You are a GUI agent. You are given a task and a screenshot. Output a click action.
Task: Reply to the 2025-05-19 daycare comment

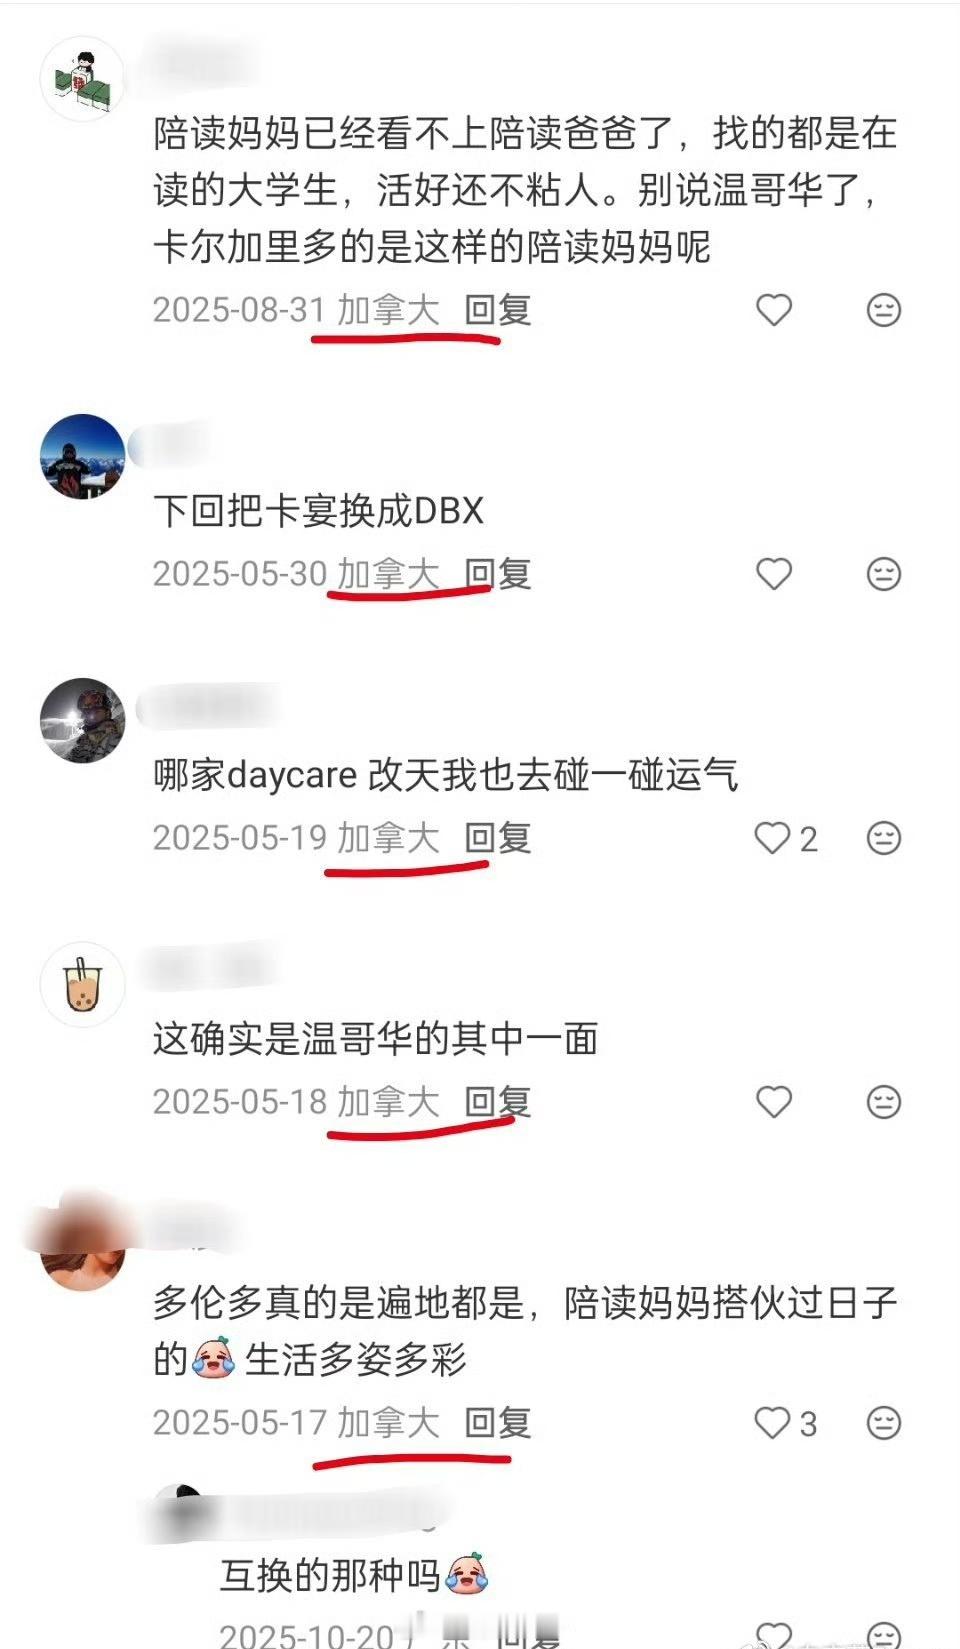coord(497,838)
